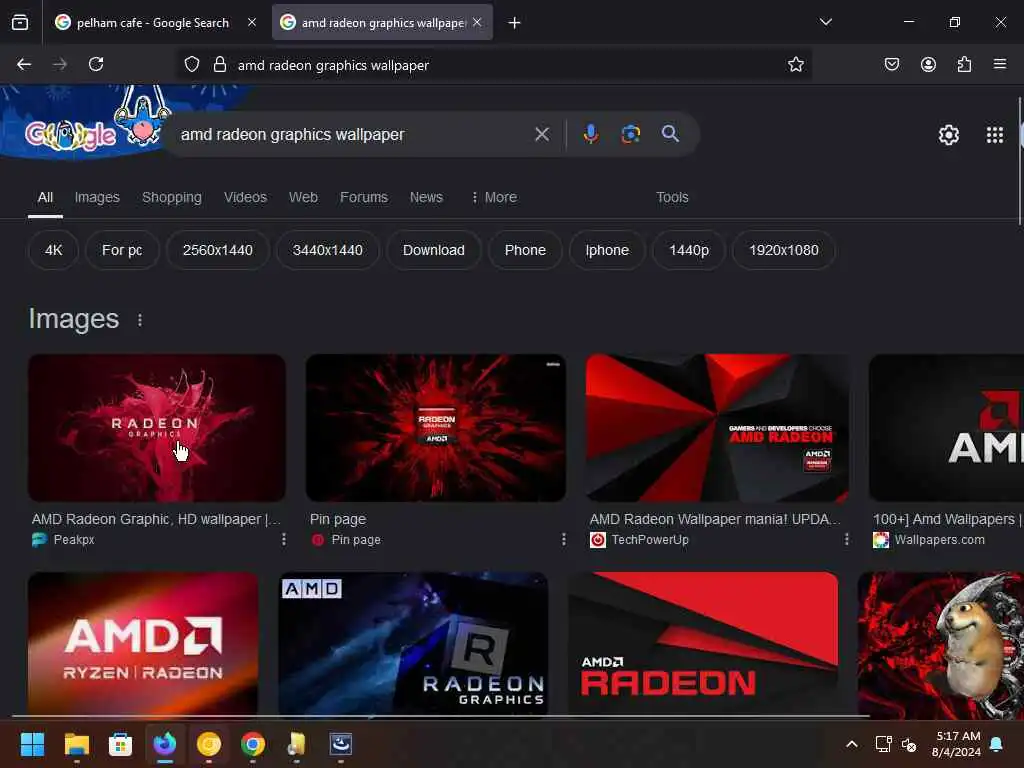Reload the current page
The width and height of the screenshot is (1024, 768).
[96, 64]
